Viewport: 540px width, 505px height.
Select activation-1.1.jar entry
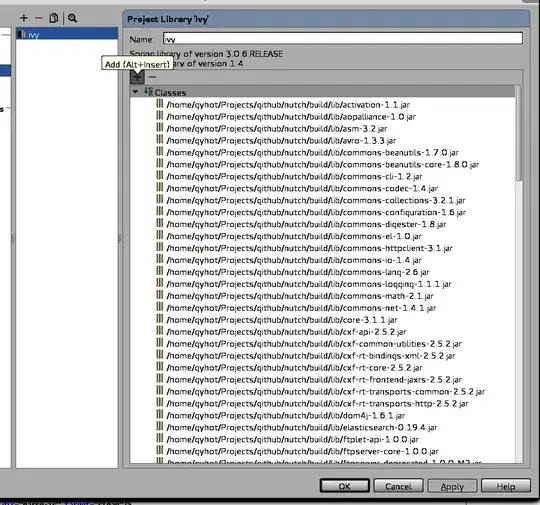288,105
